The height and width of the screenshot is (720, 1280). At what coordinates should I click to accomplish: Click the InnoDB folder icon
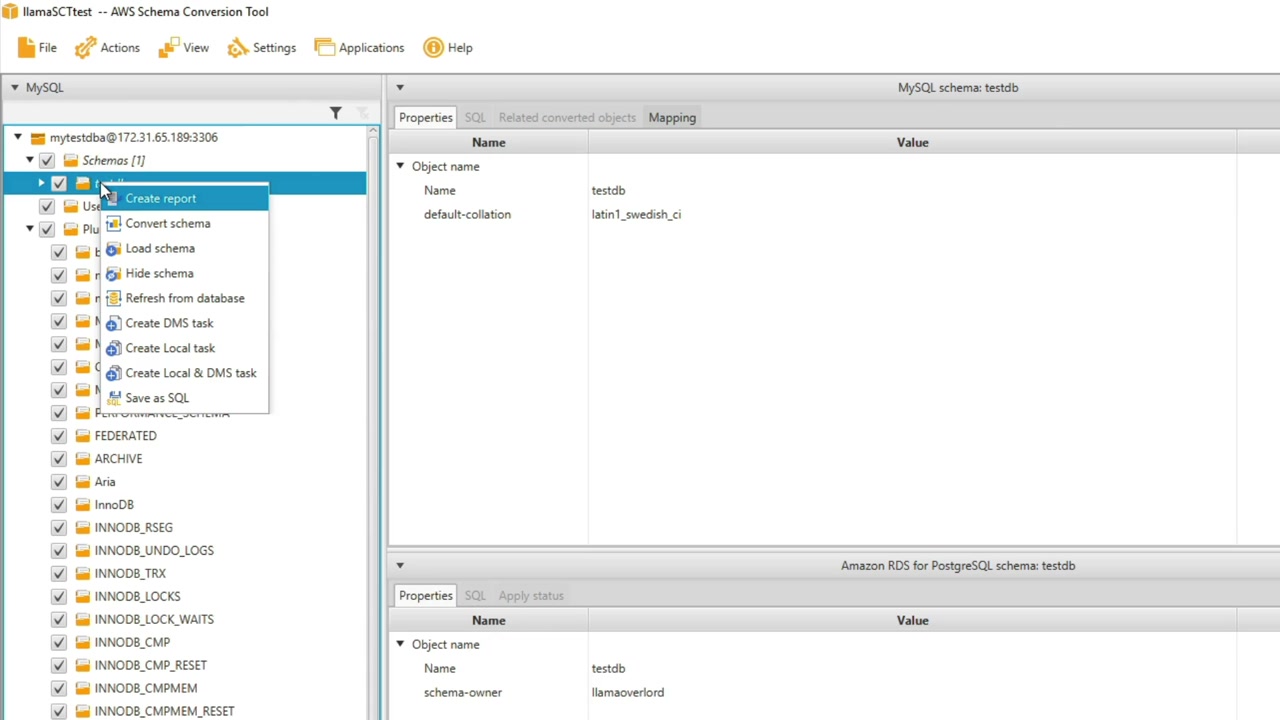point(83,505)
